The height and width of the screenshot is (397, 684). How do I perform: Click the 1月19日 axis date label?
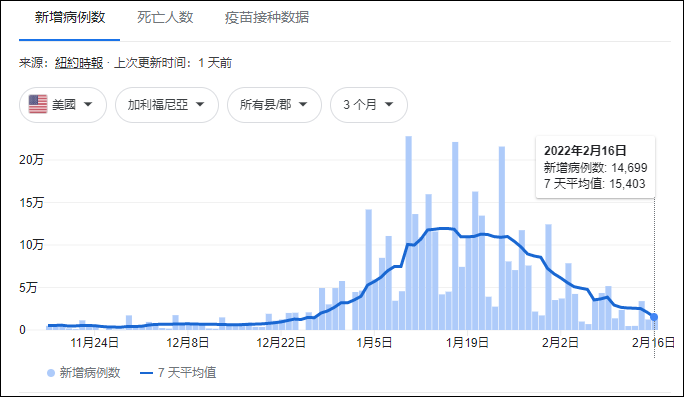tap(467, 342)
